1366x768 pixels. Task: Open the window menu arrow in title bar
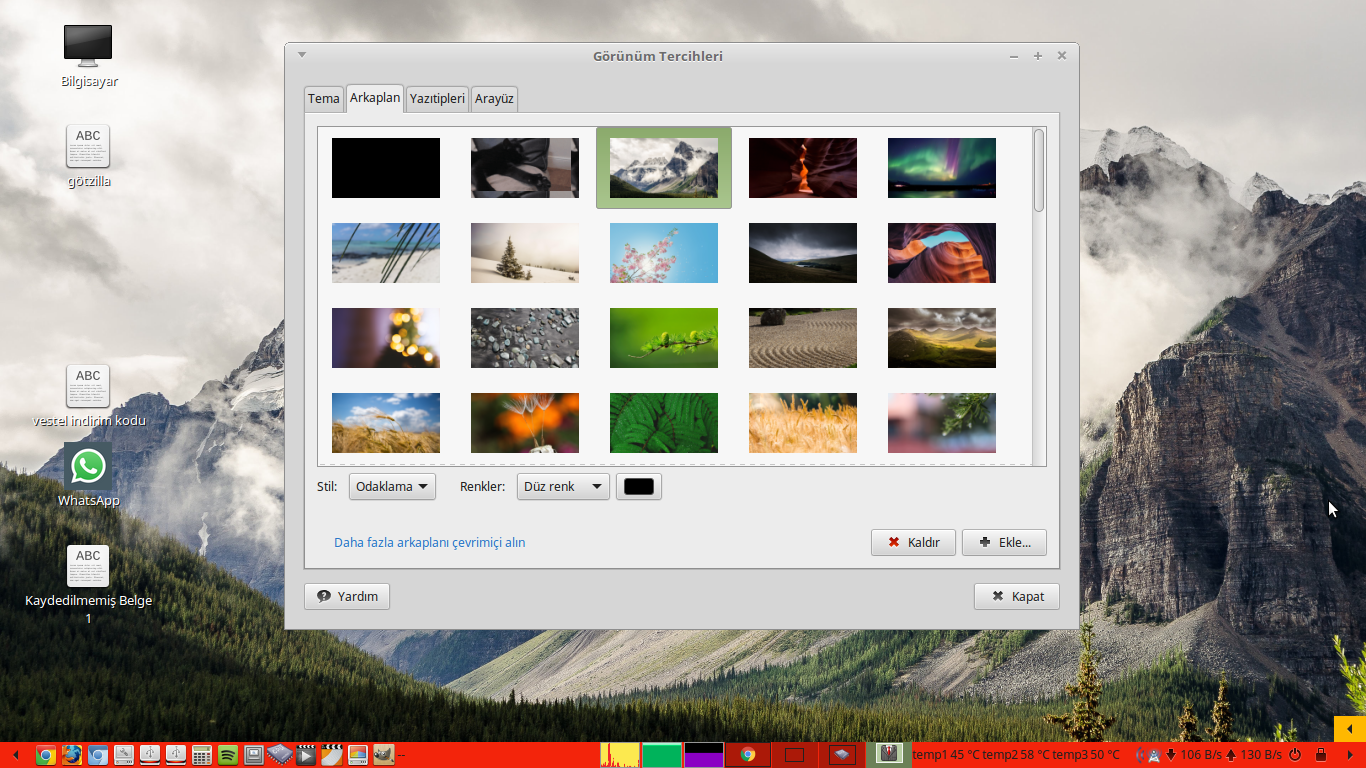(302, 55)
